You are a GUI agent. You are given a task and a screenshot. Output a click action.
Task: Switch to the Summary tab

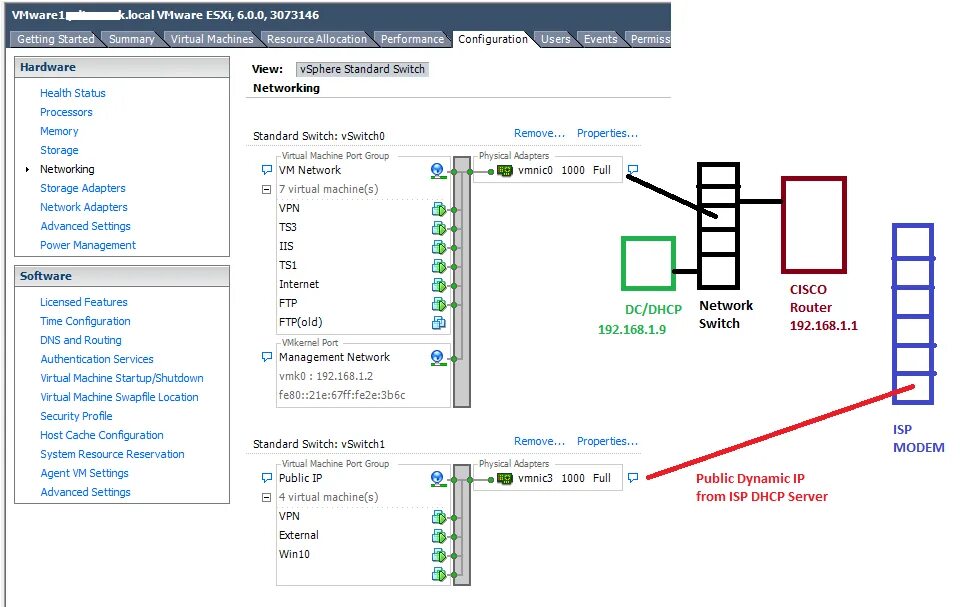[132, 39]
